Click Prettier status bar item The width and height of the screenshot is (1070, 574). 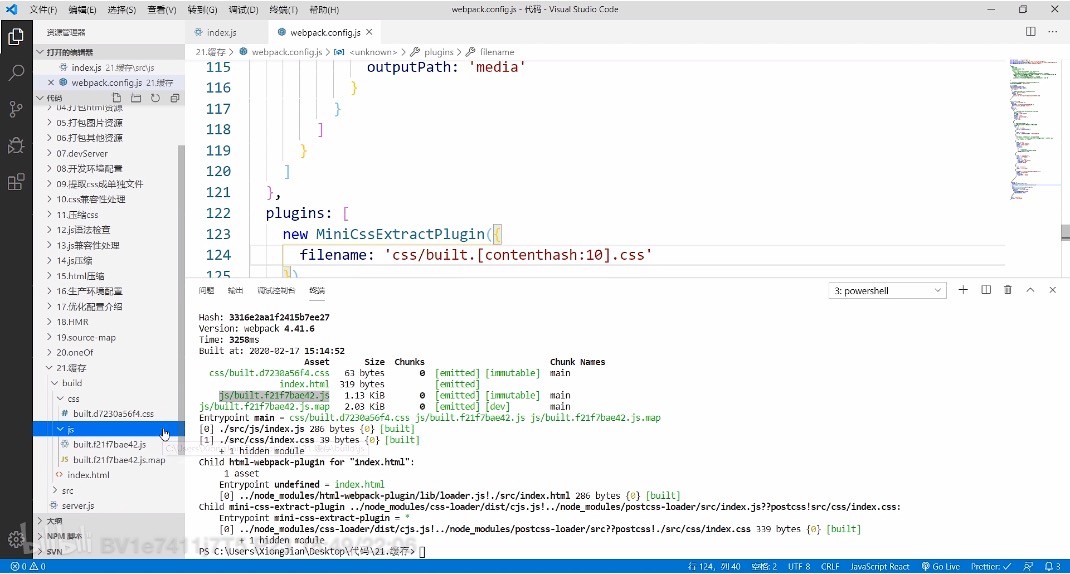pos(992,566)
